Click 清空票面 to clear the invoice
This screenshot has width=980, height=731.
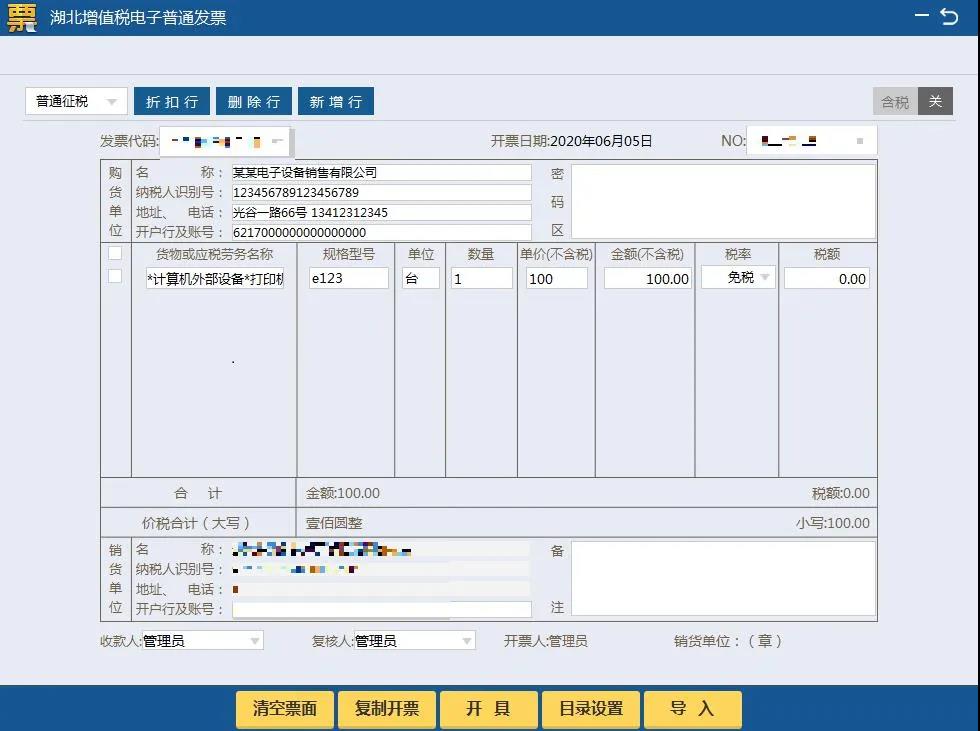tap(284, 709)
